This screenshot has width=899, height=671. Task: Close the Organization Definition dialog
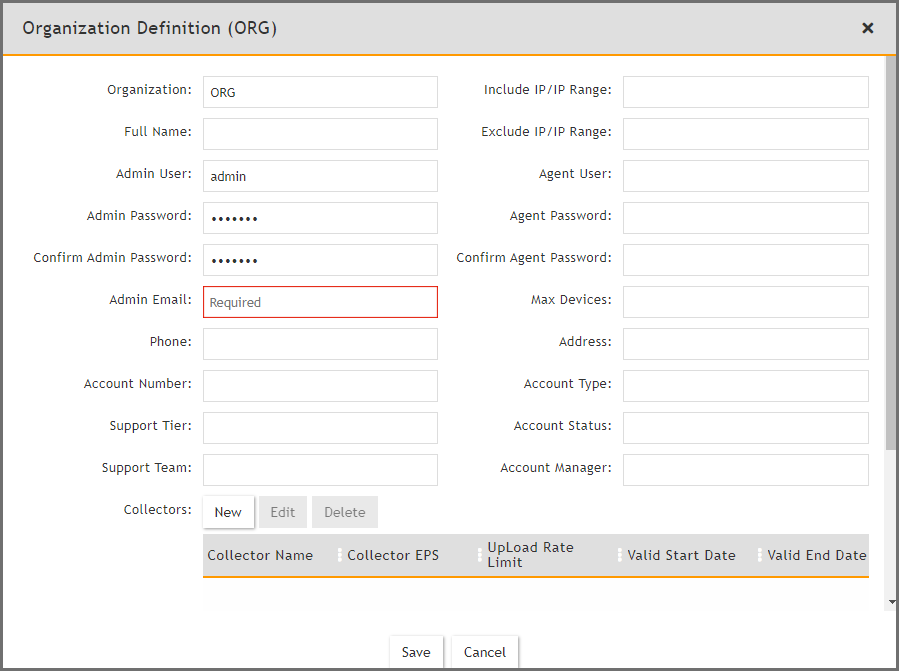(x=867, y=28)
